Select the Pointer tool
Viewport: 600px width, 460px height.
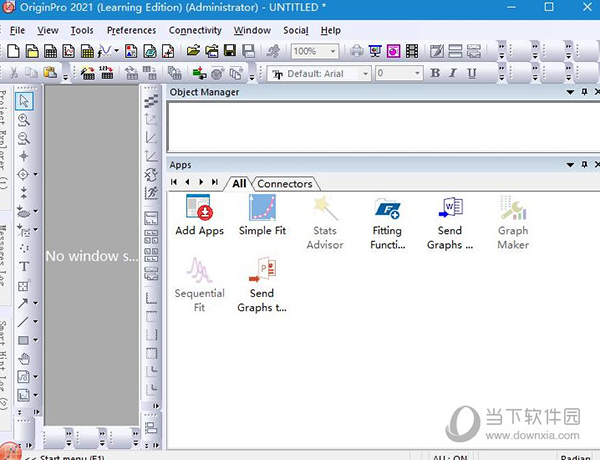coord(24,101)
